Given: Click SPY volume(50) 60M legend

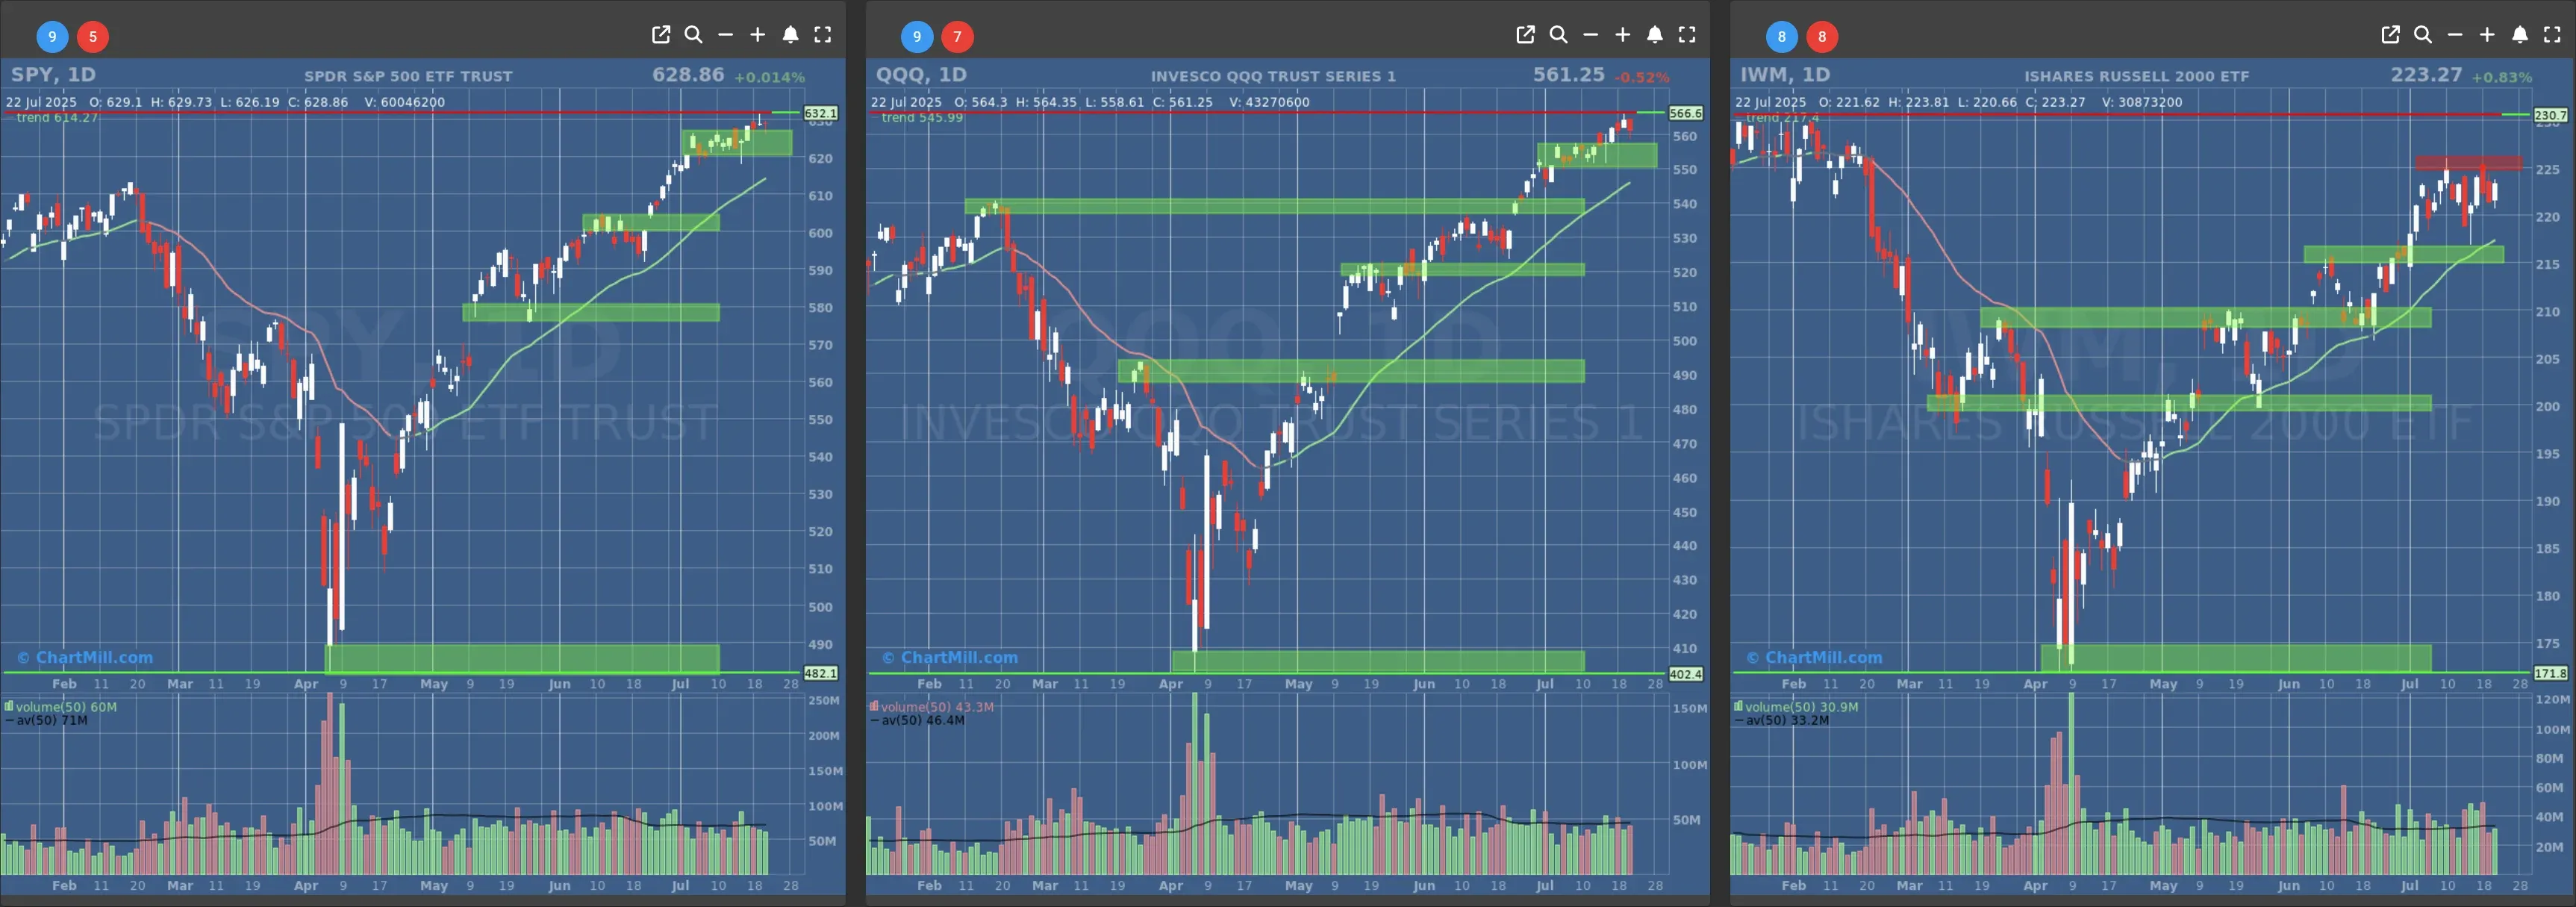Looking at the screenshot, I should (x=60, y=707).
